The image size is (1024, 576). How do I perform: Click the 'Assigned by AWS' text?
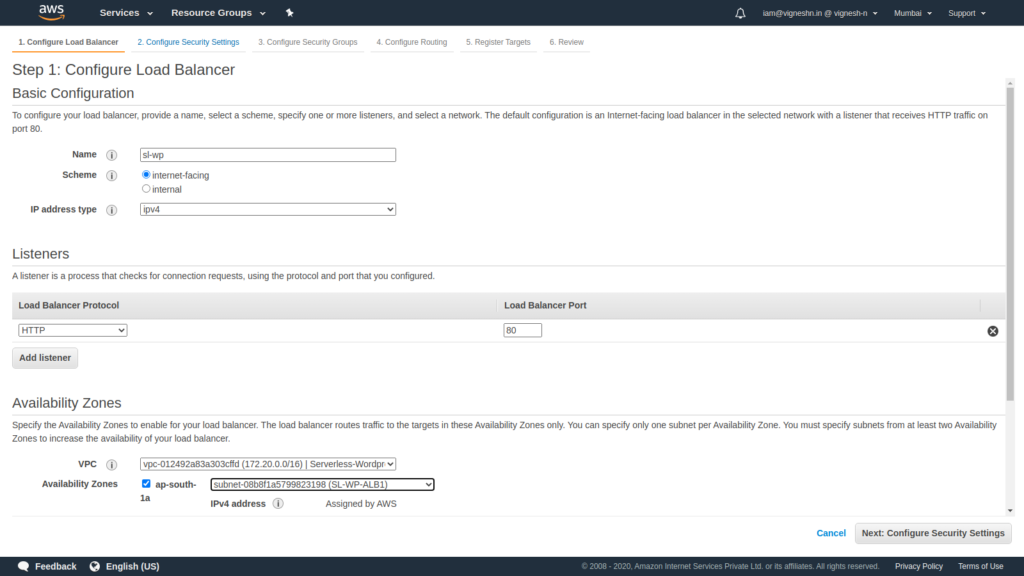coord(361,504)
